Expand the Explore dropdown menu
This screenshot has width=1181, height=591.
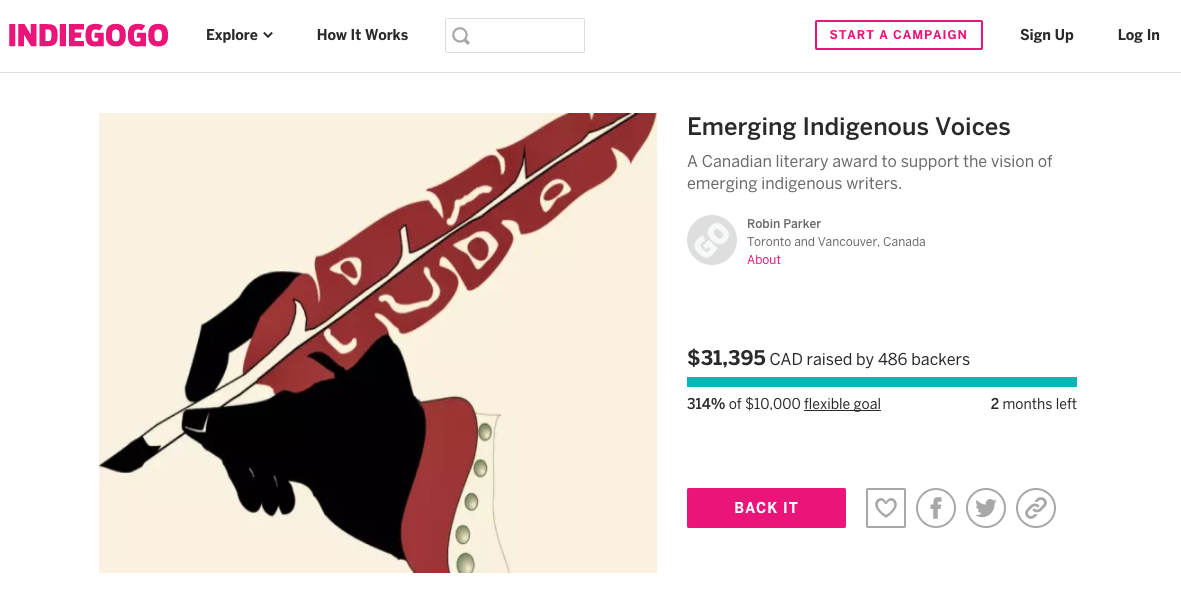240,35
